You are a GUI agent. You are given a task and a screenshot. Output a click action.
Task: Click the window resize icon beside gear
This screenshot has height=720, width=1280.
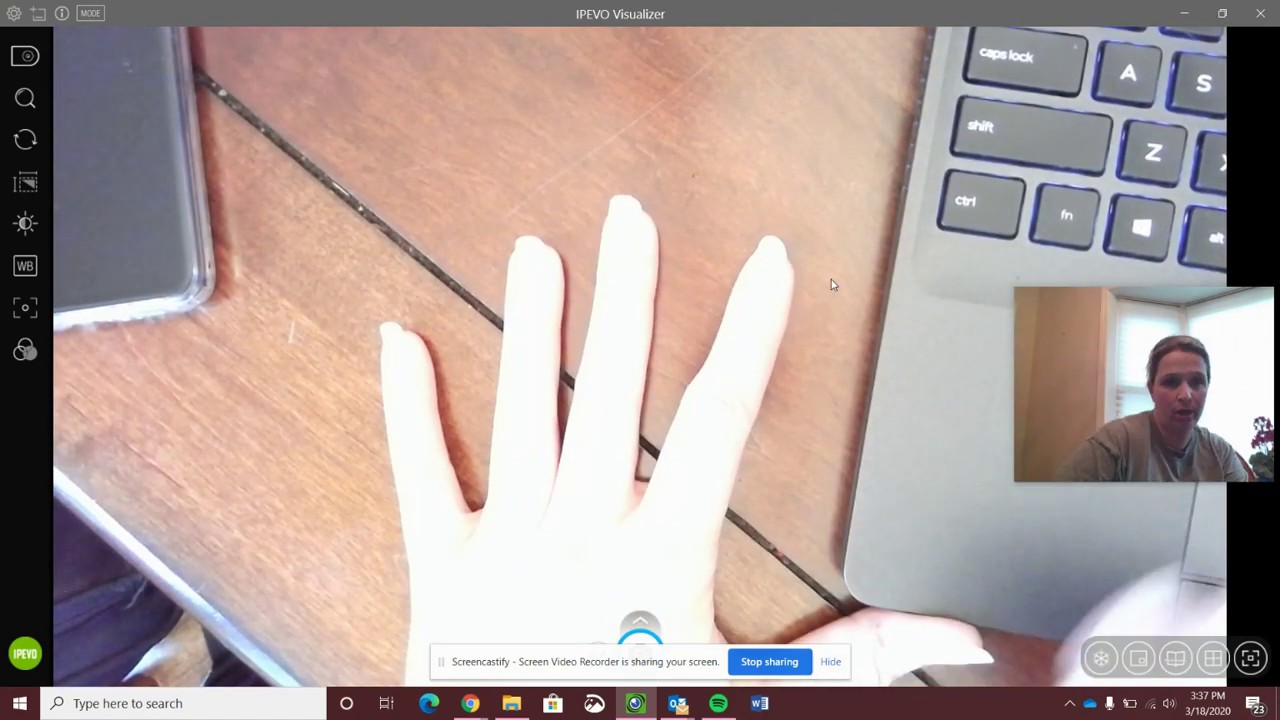click(38, 14)
